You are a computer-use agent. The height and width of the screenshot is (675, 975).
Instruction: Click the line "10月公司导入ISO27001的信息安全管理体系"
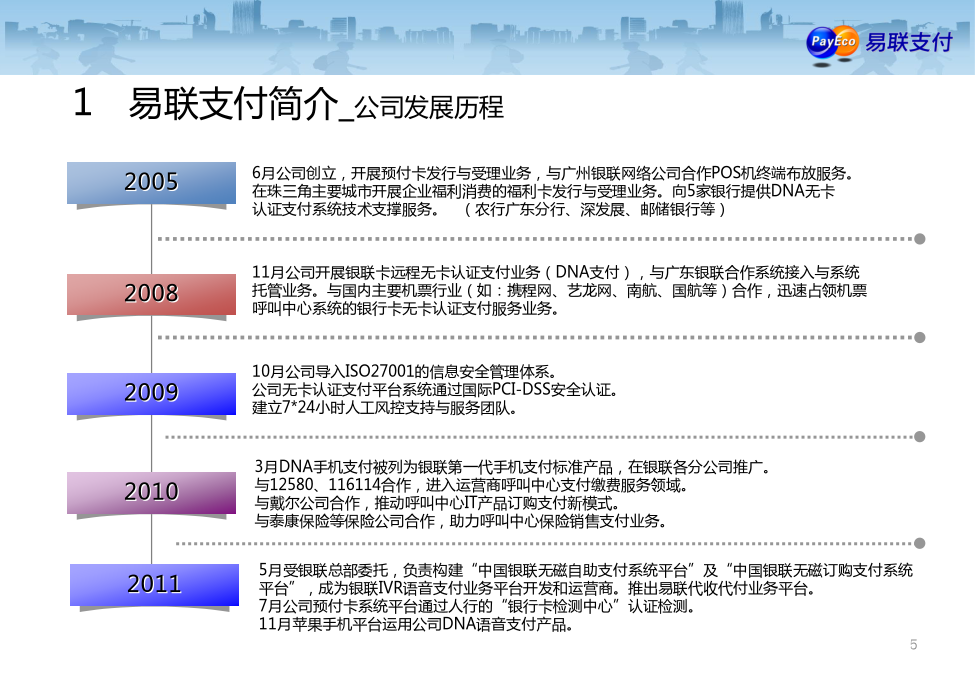coord(404,372)
